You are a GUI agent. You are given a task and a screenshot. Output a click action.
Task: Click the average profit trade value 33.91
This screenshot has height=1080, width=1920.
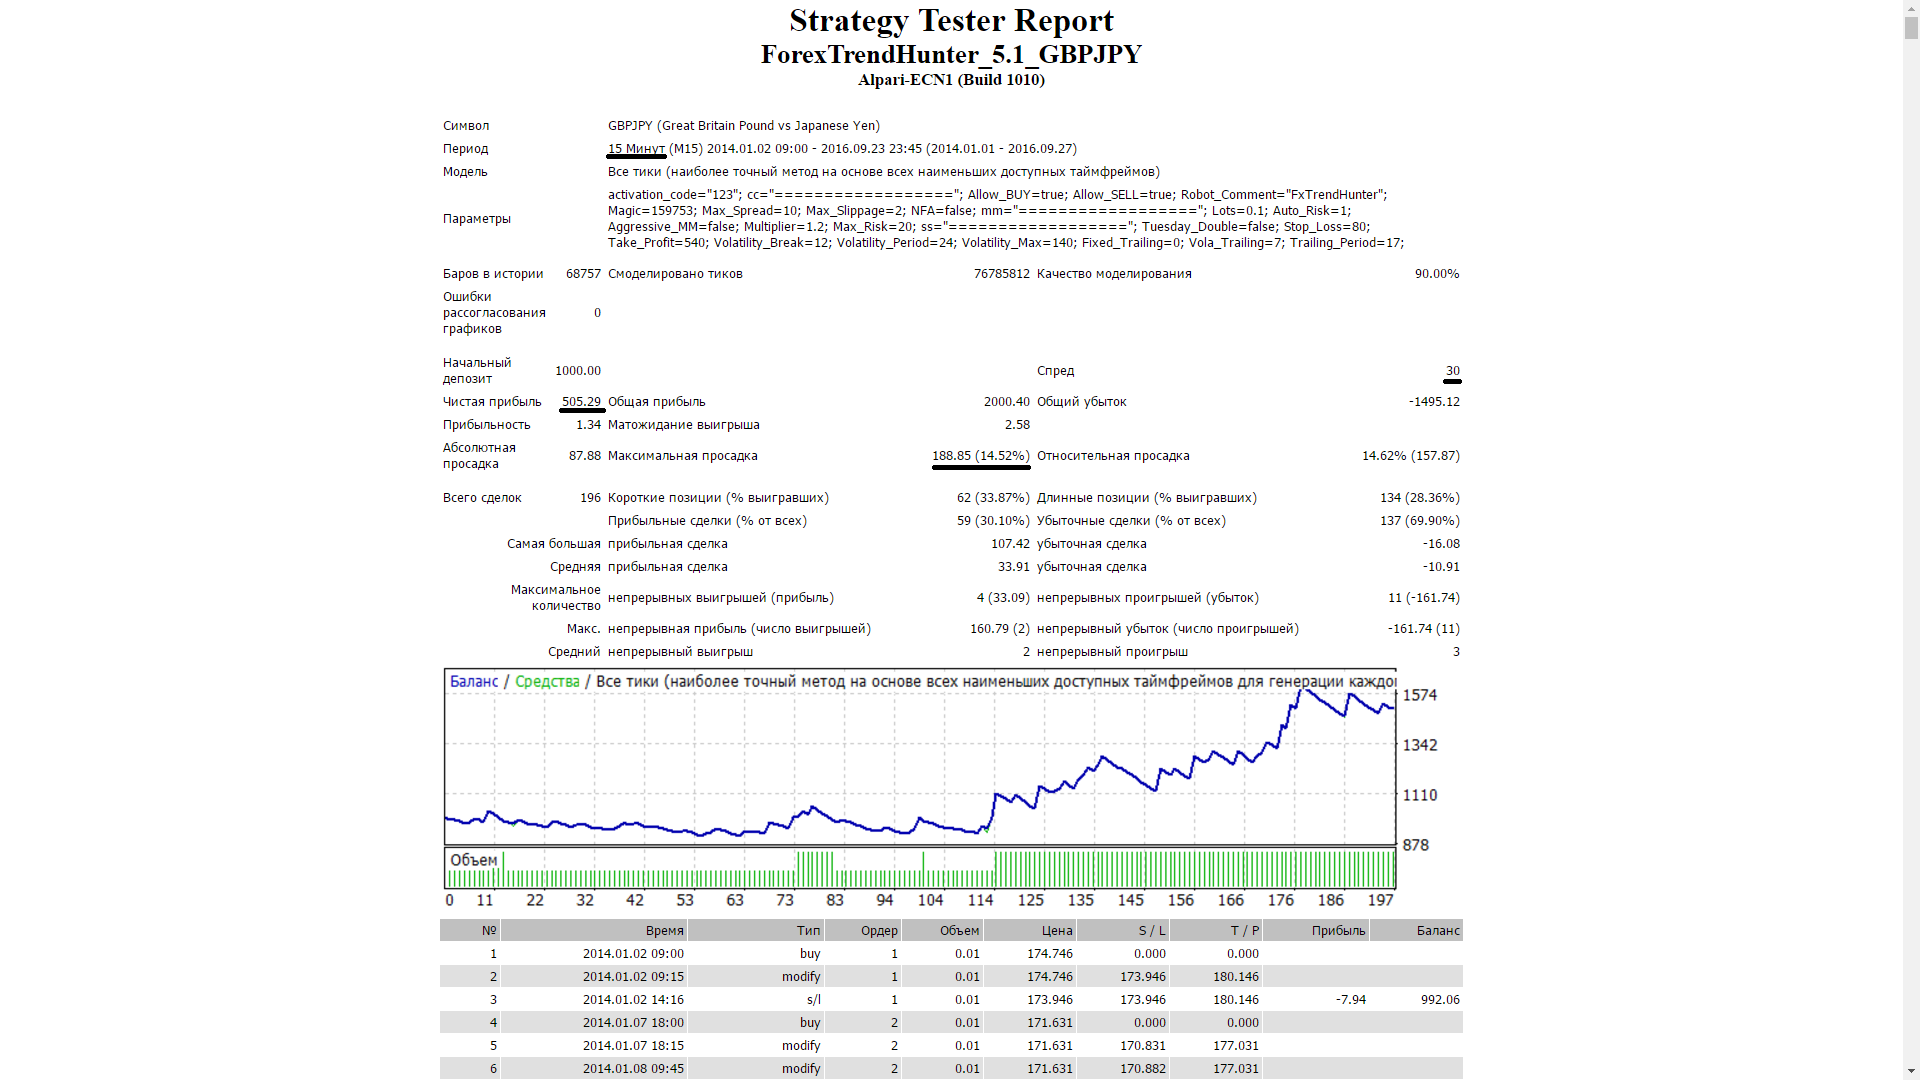(x=1014, y=567)
